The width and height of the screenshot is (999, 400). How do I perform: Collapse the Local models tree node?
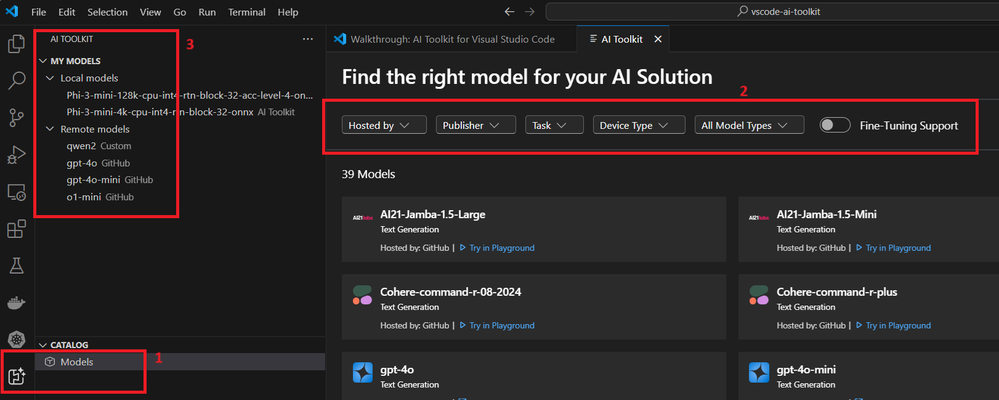pos(51,78)
